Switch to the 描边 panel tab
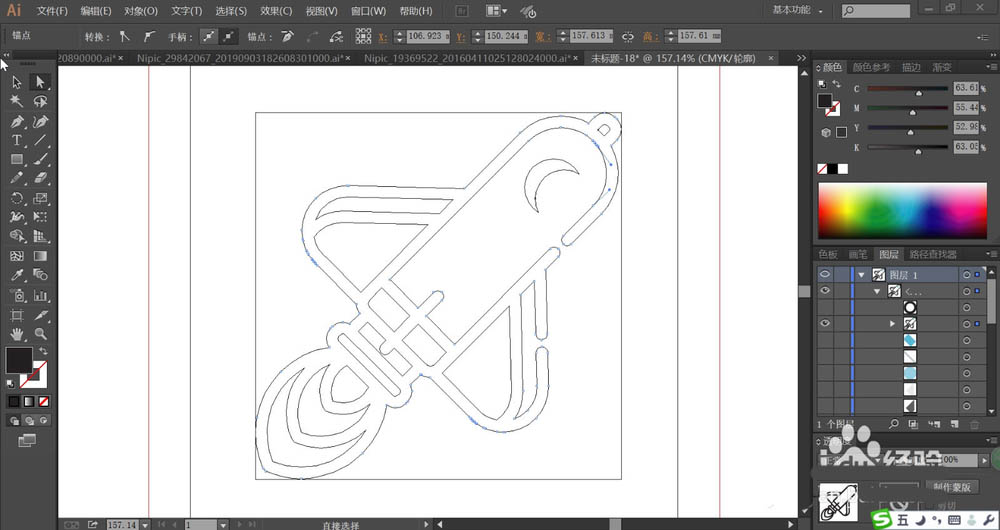1000x530 pixels. click(x=911, y=67)
